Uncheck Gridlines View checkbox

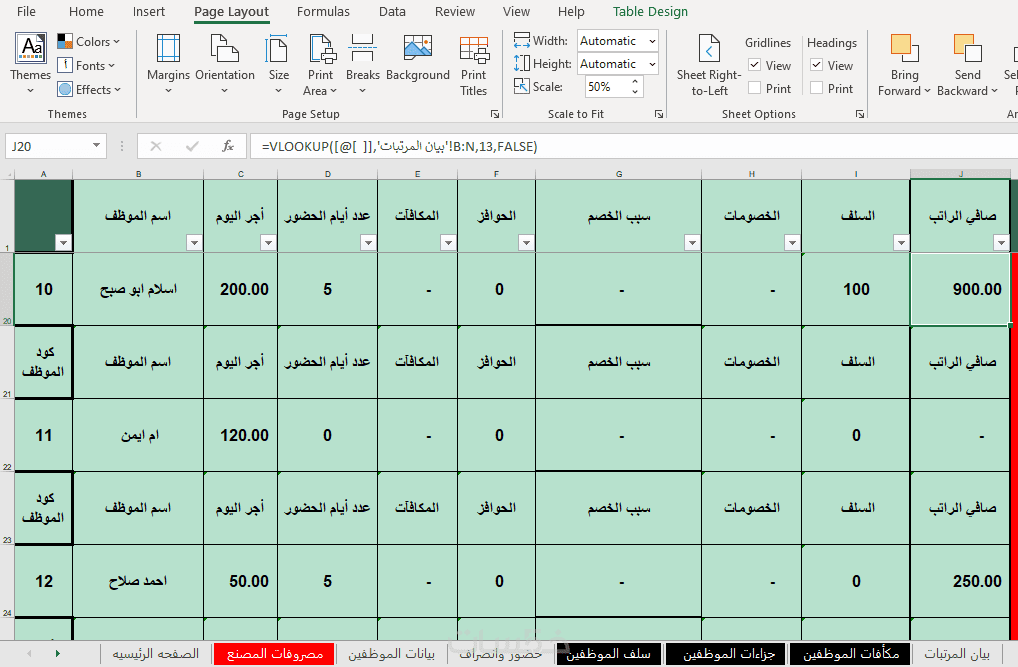click(754, 65)
